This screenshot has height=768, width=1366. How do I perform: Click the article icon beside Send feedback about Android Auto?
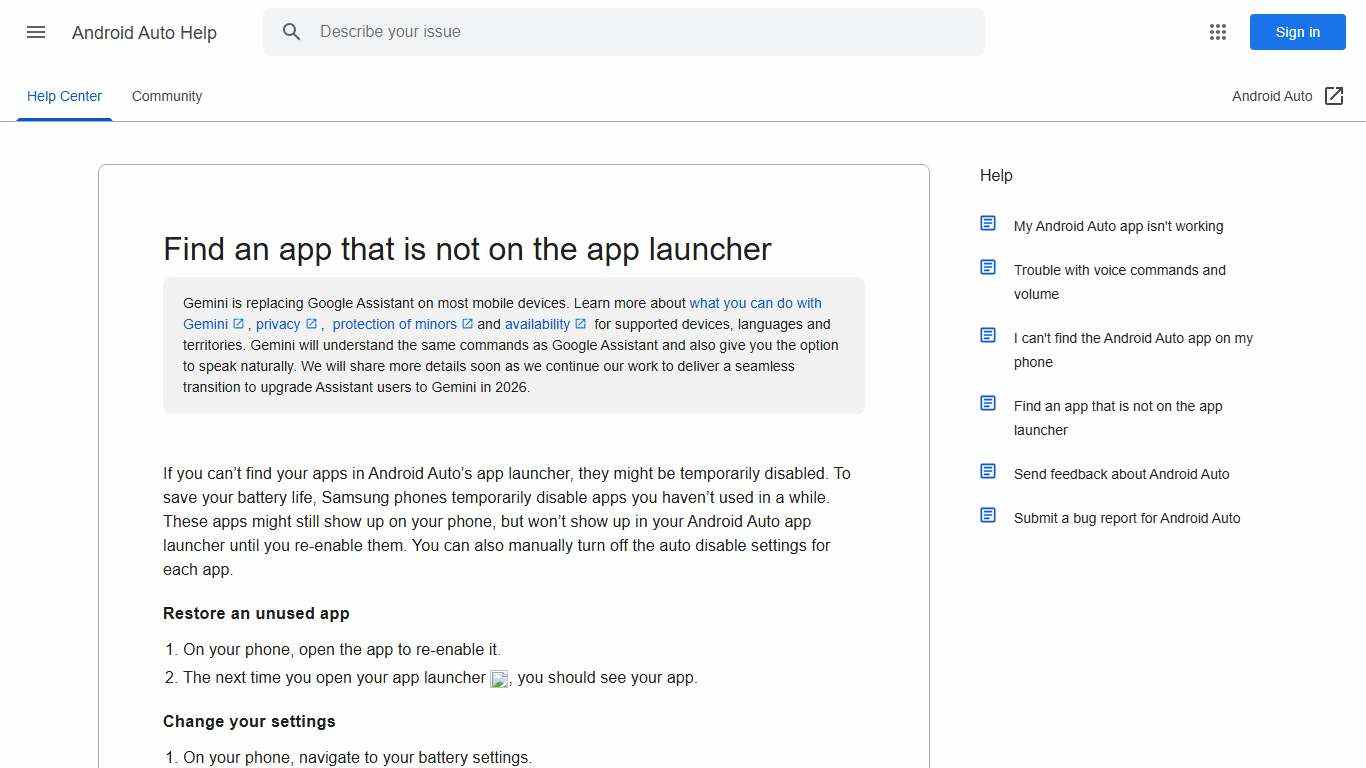coord(988,470)
